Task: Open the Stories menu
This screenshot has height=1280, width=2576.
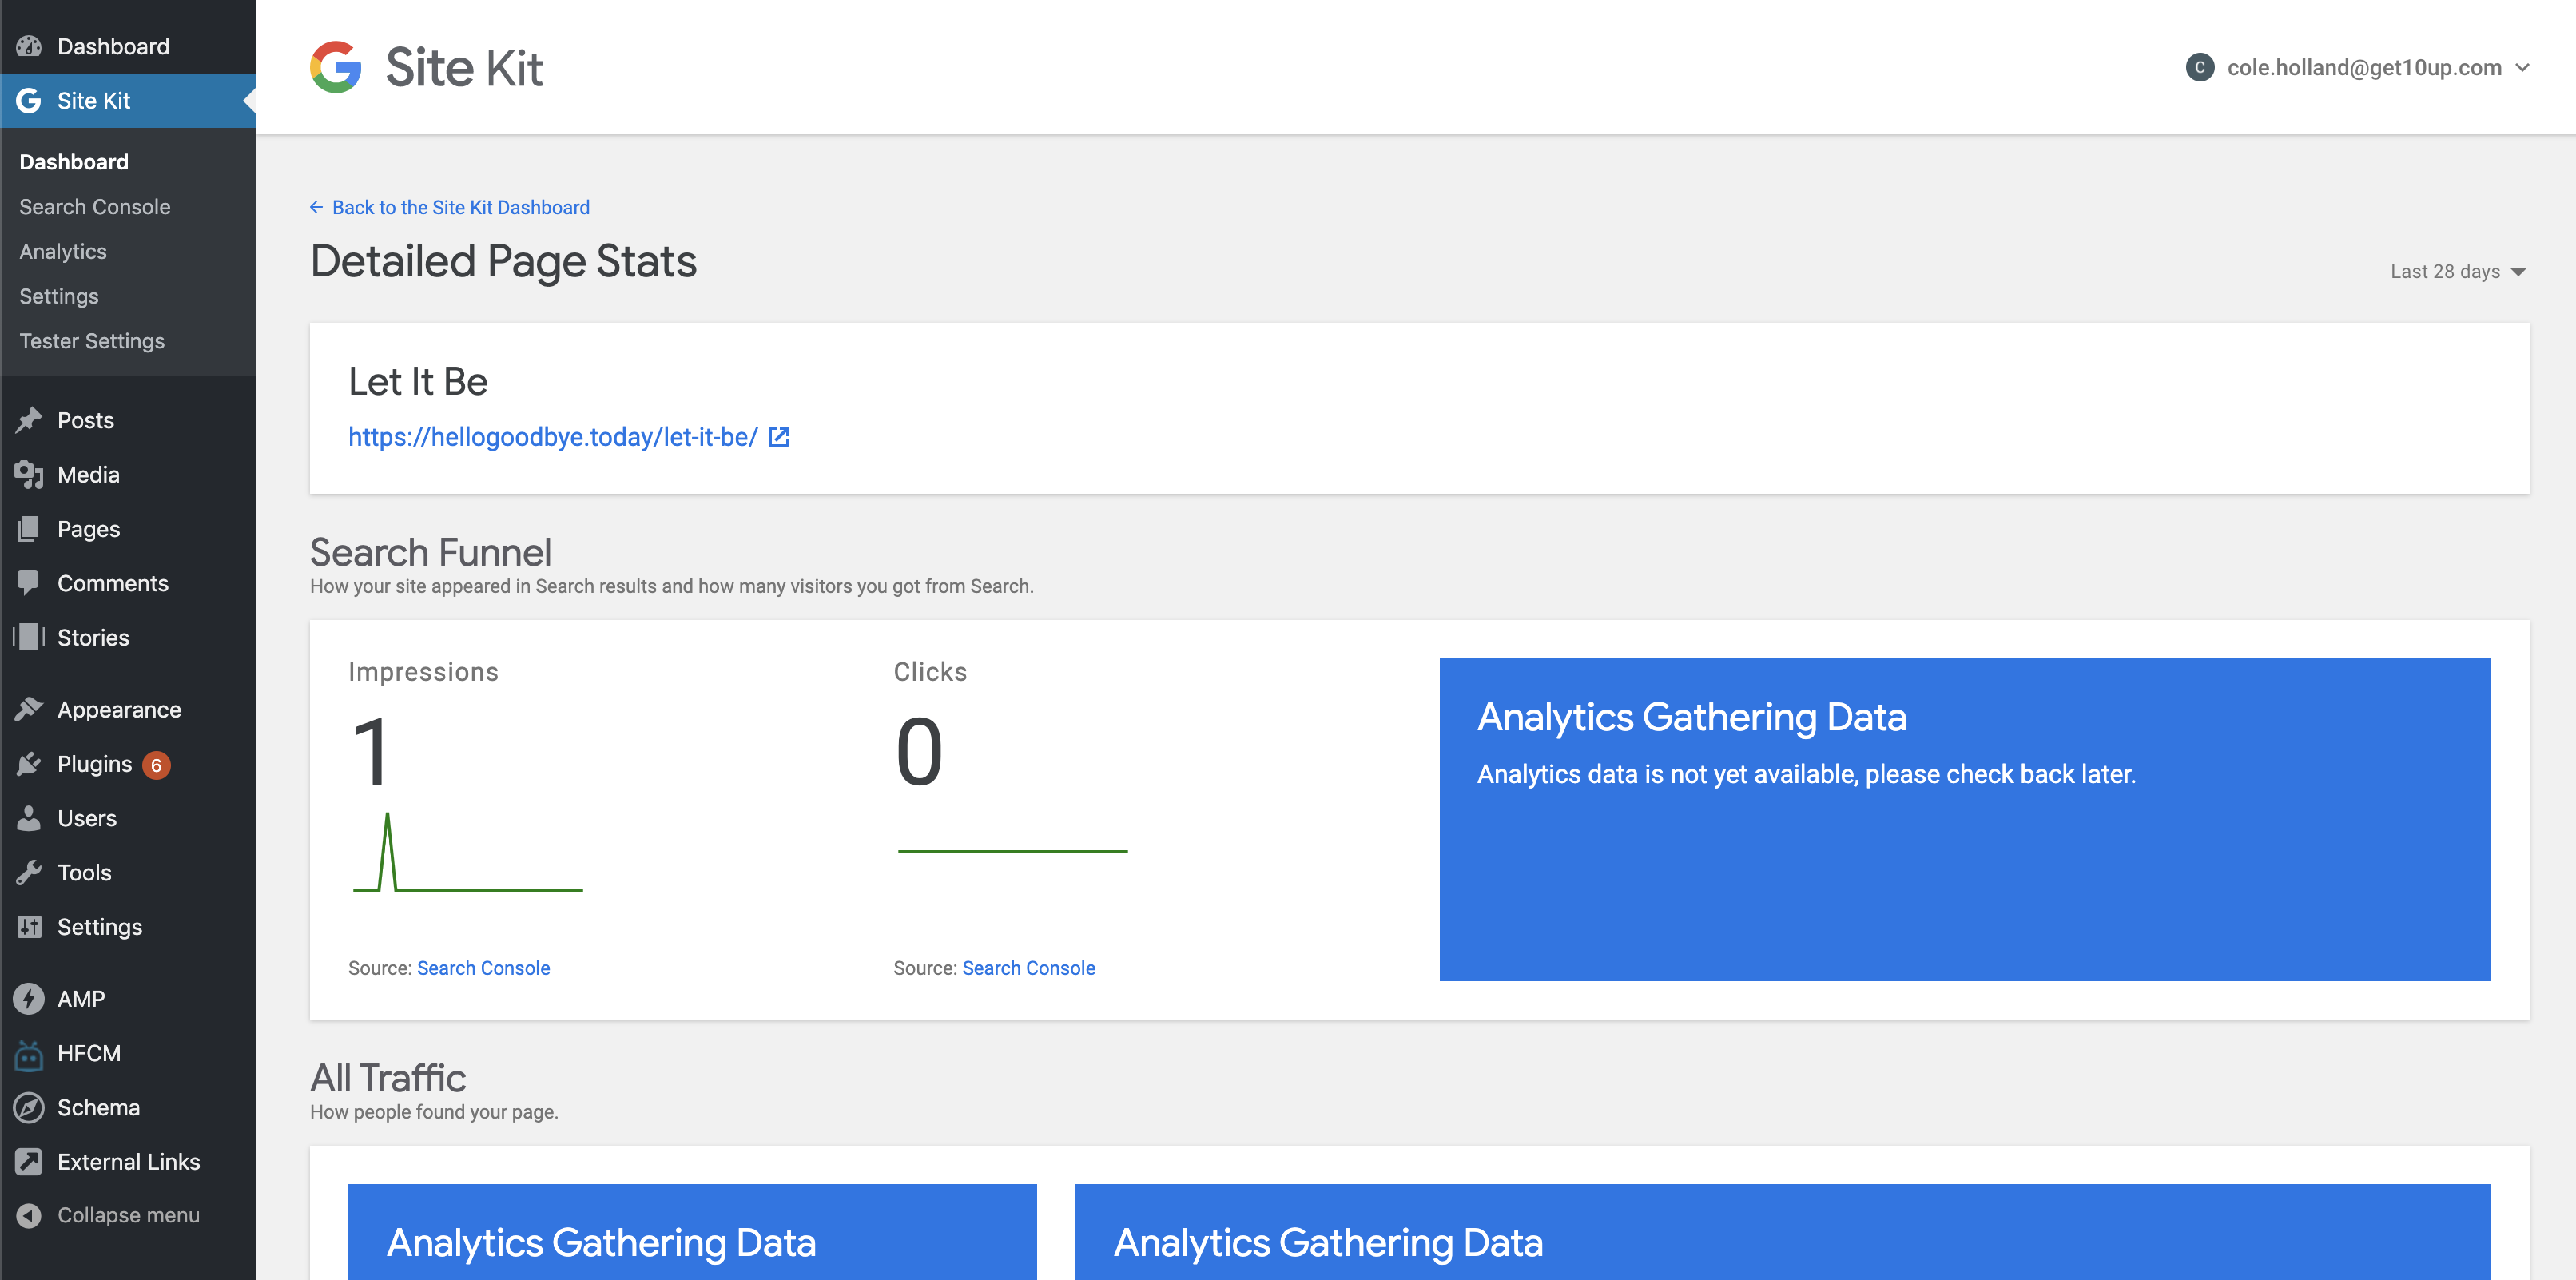Action: click(128, 637)
